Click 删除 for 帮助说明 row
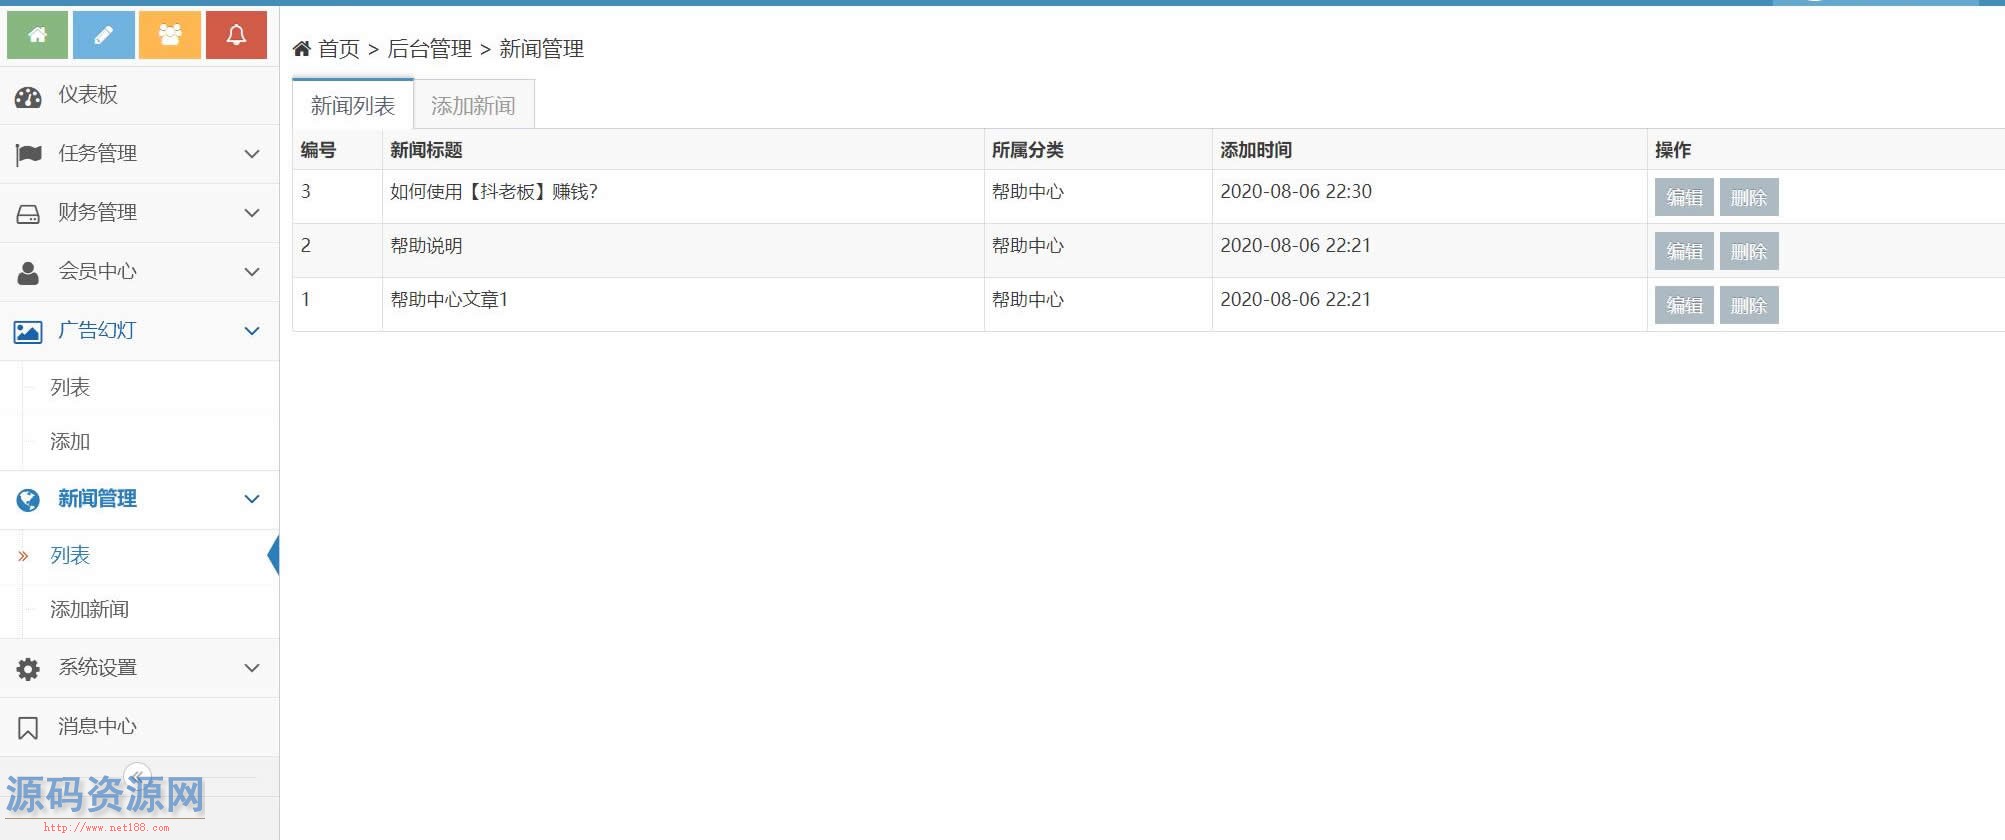 click(x=1748, y=251)
